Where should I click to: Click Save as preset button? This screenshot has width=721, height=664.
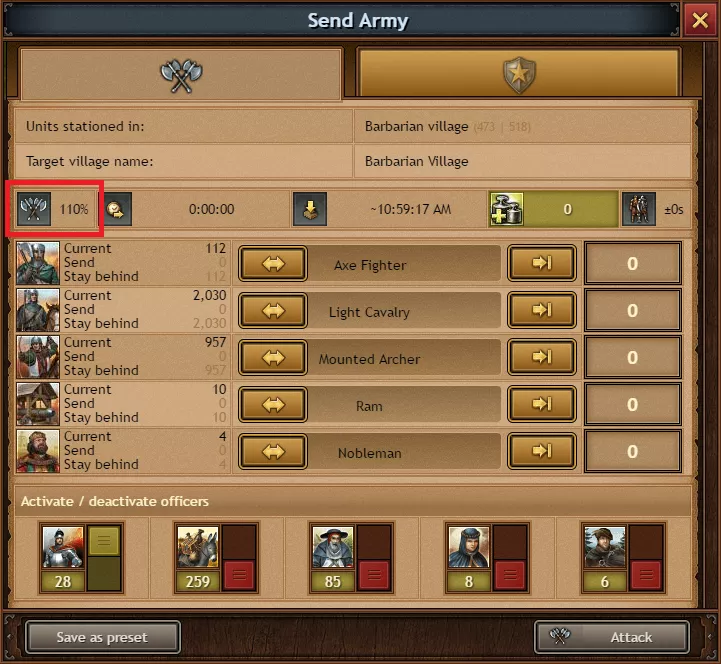coord(103,637)
